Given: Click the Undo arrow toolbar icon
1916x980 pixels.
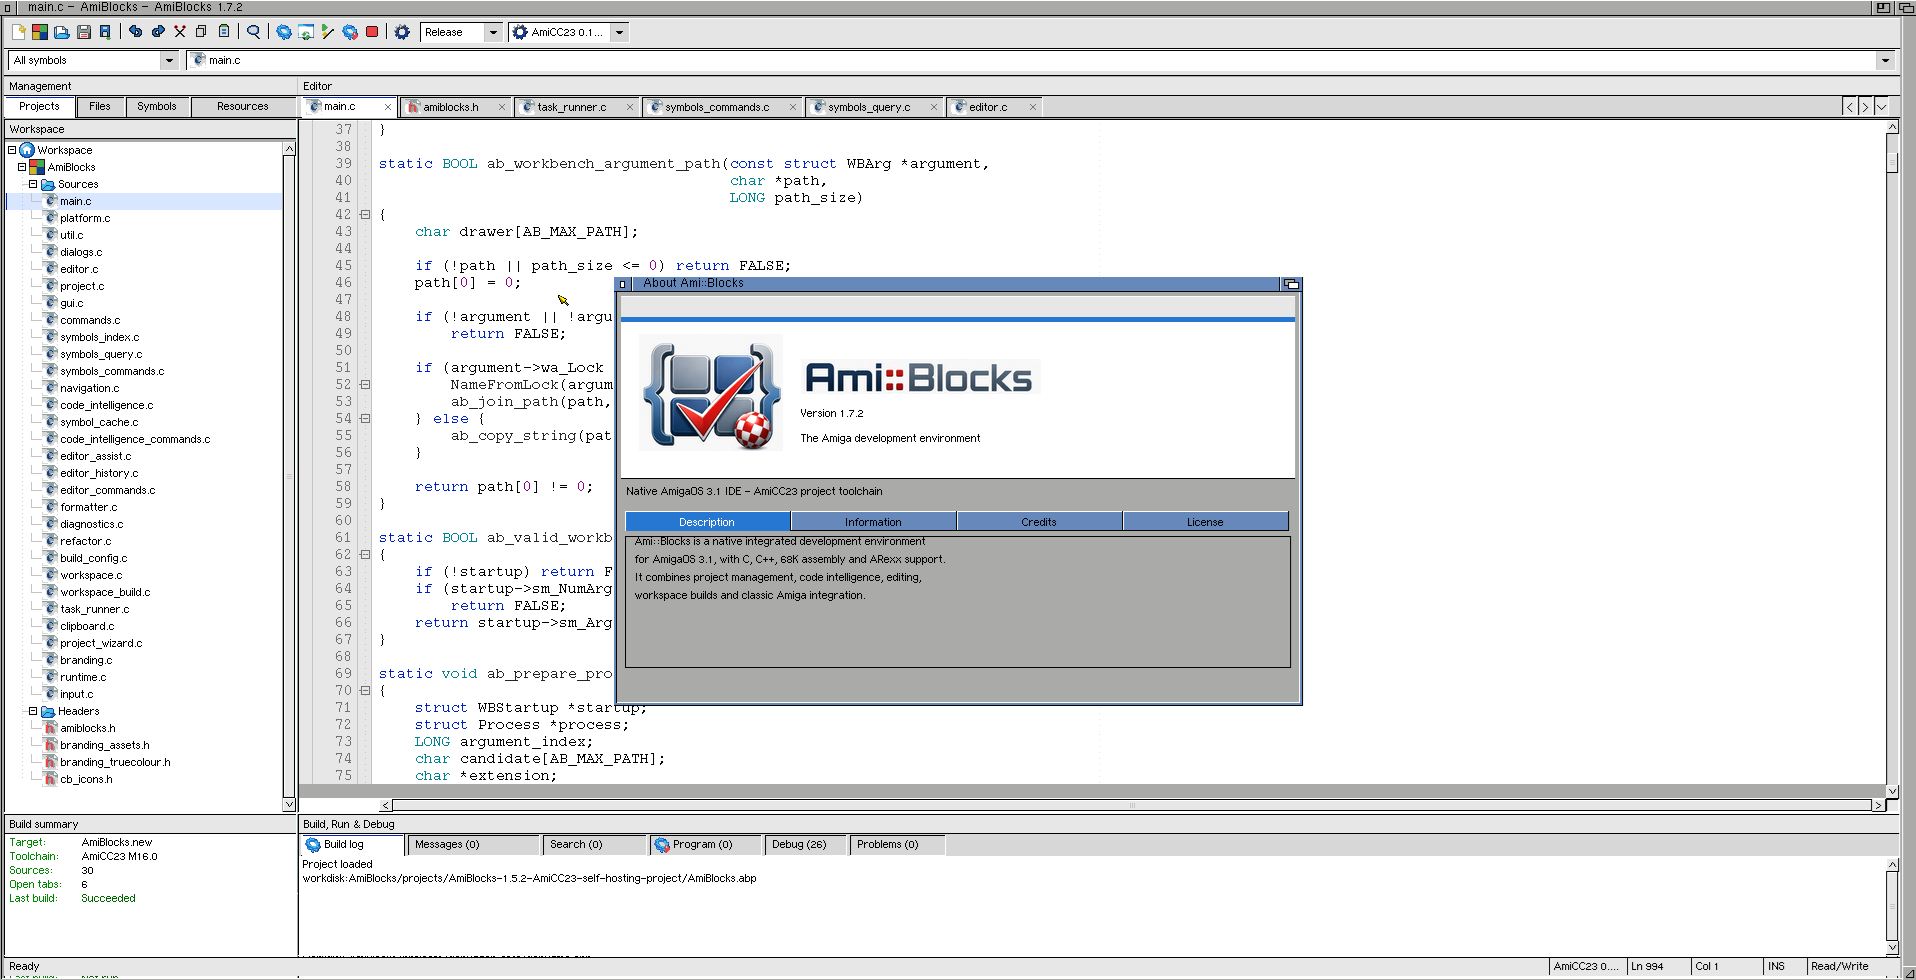Looking at the screenshot, I should coord(136,32).
